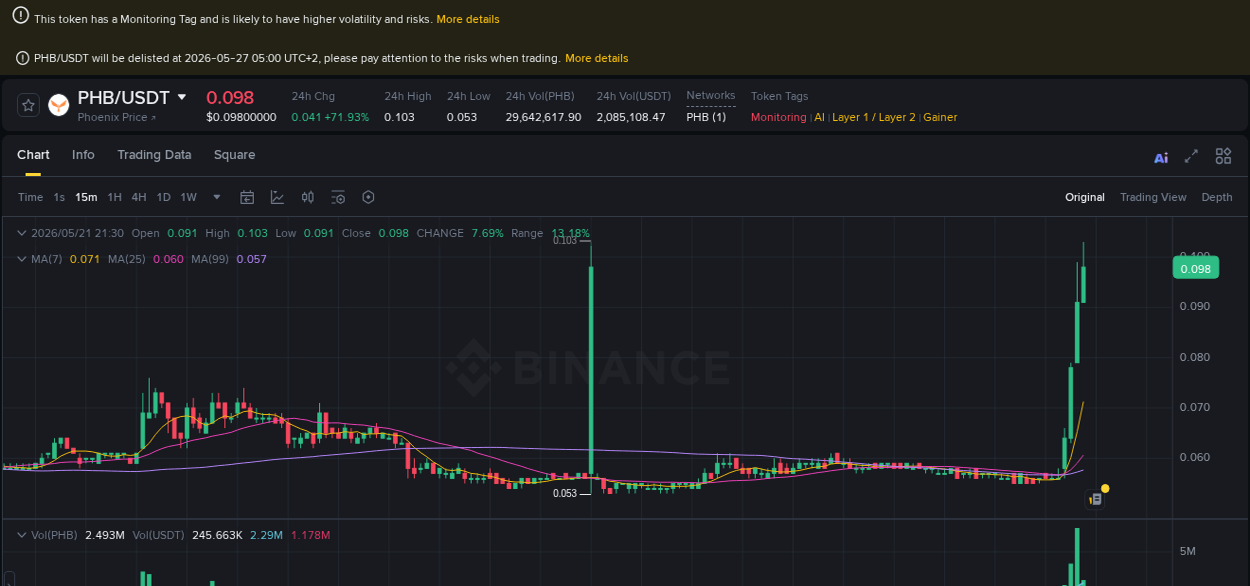Viewport: 1250px width, 586px height.
Task: Click the MA(7) indicator label
Action: [47, 259]
